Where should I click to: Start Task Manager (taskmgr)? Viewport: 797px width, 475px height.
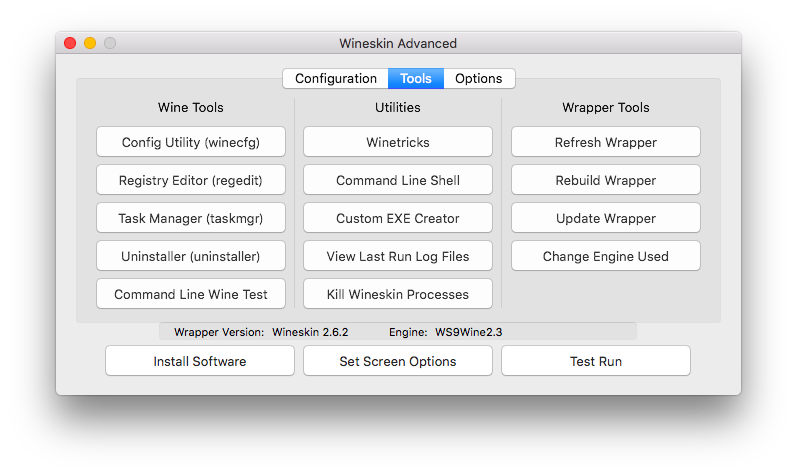tap(191, 218)
